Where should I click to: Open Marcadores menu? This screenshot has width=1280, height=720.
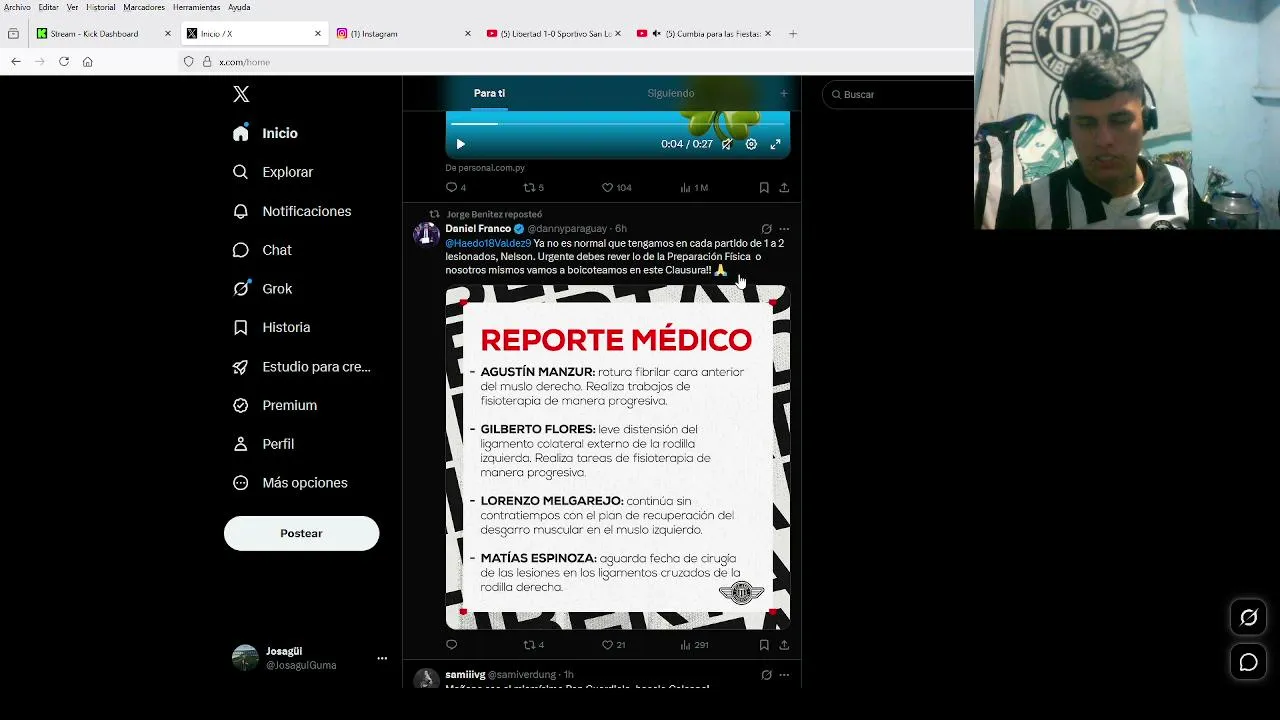click(x=144, y=7)
